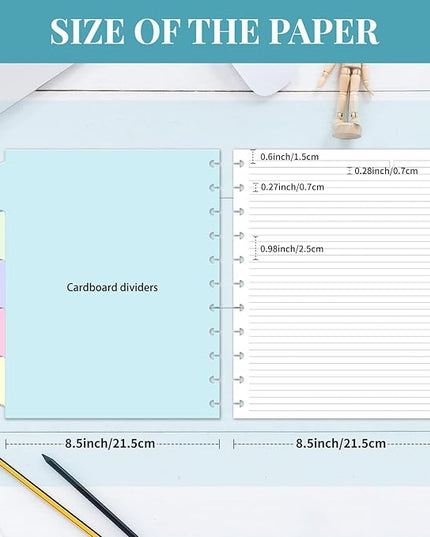Viewport: 430px width, 537px height.
Task: Click the purple divider tab
Action: coord(2,284)
